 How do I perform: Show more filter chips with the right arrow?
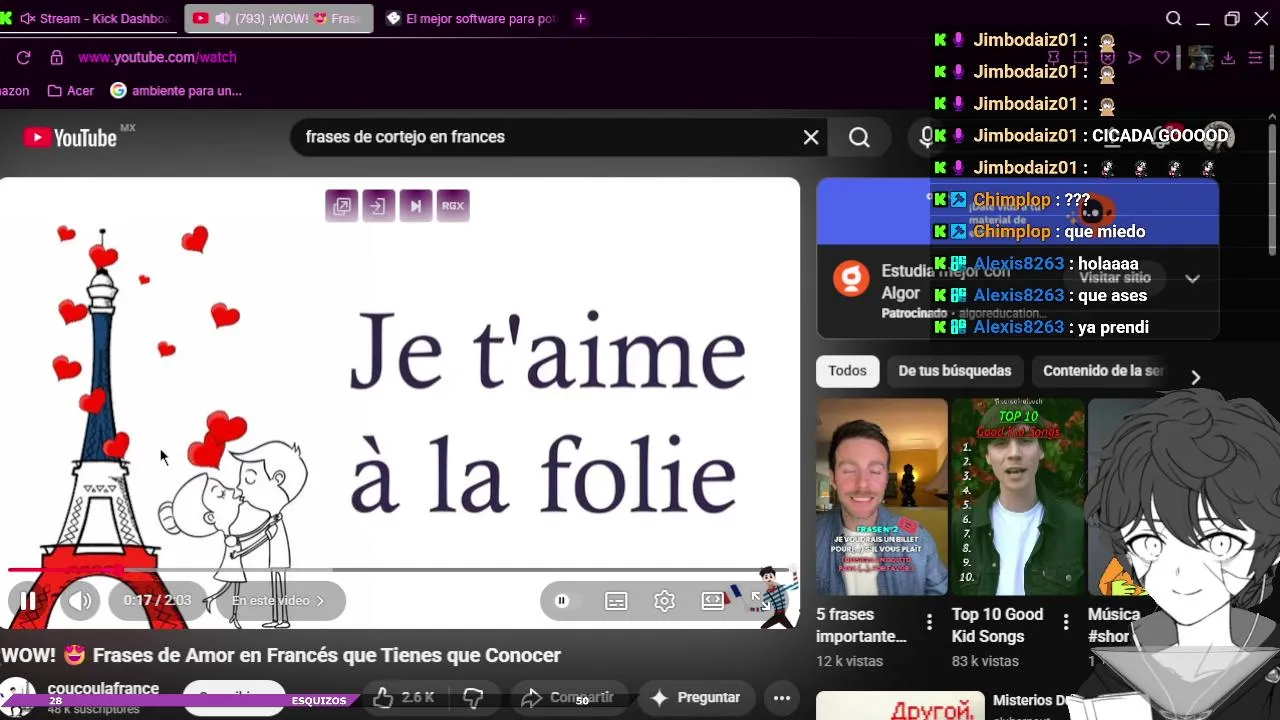1195,377
